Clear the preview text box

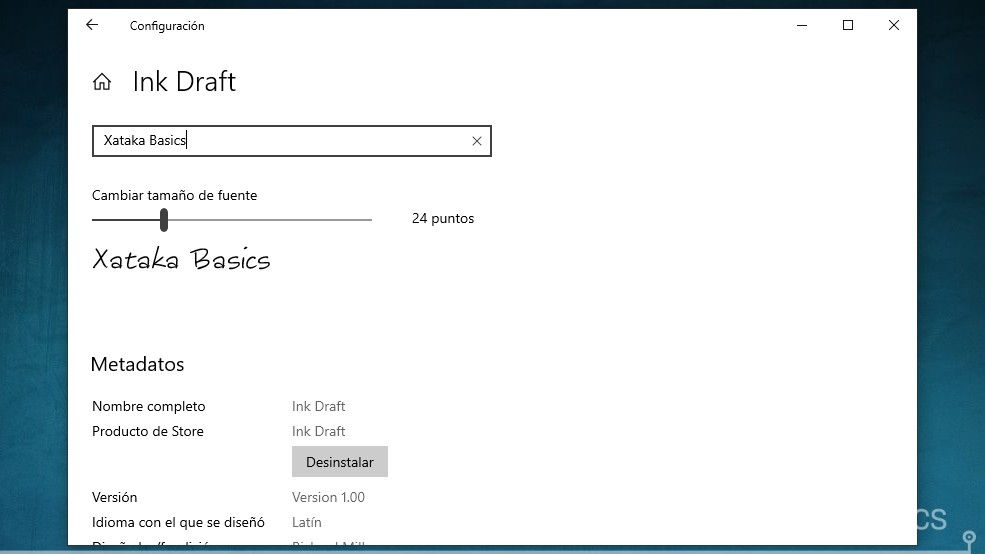tap(477, 141)
